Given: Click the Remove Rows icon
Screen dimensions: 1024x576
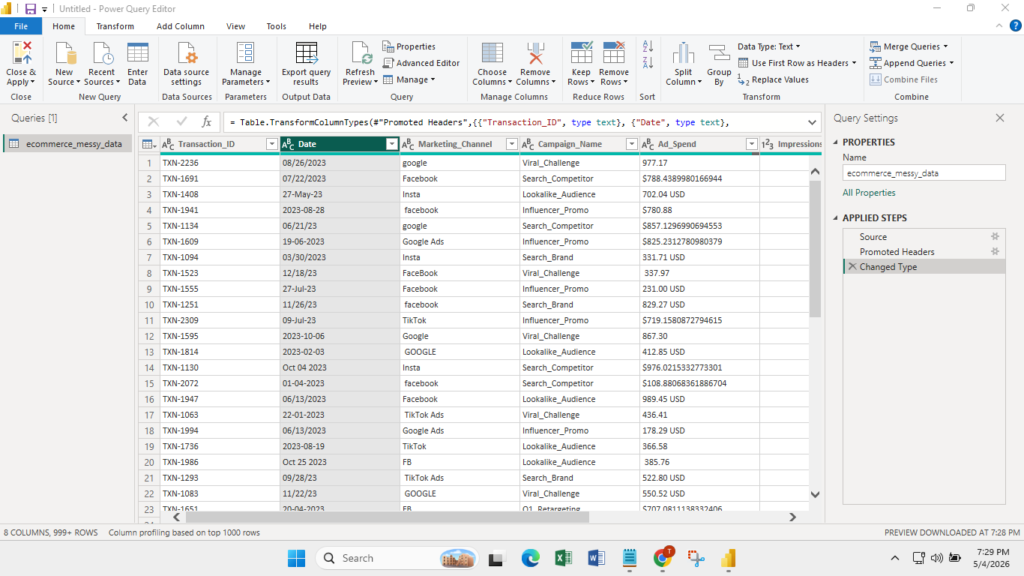Looking at the screenshot, I should tap(613, 54).
